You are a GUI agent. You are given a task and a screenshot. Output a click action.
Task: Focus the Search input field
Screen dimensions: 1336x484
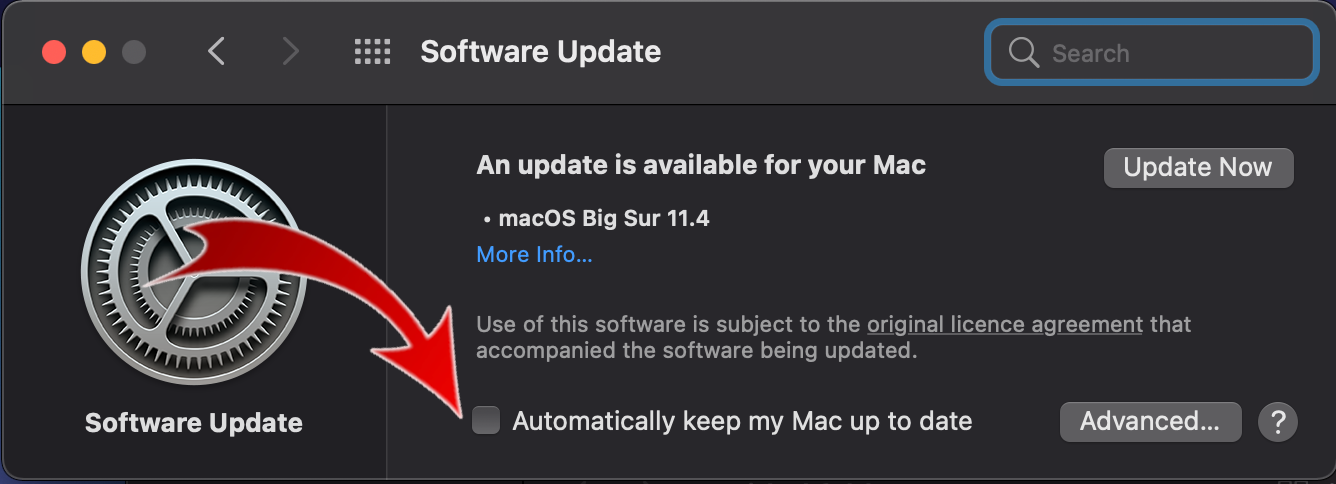(1151, 52)
